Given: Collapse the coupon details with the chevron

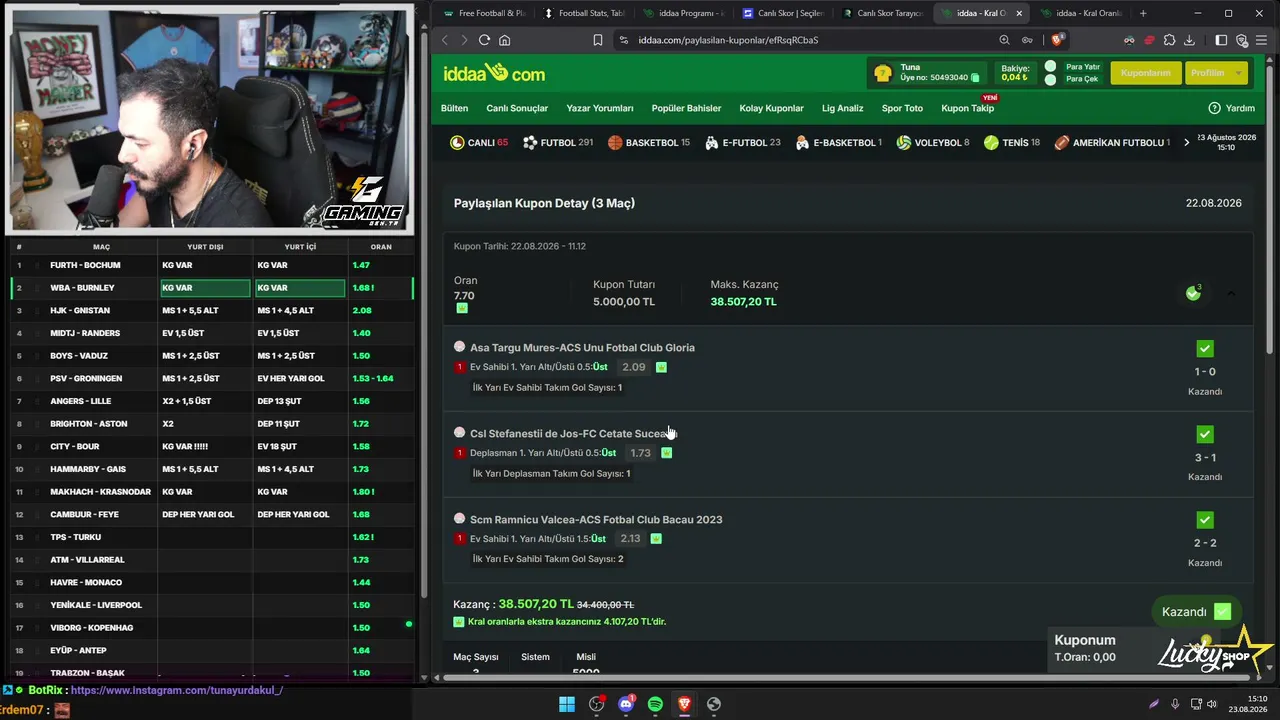Looking at the screenshot, I should click(x=1231, y=293).
